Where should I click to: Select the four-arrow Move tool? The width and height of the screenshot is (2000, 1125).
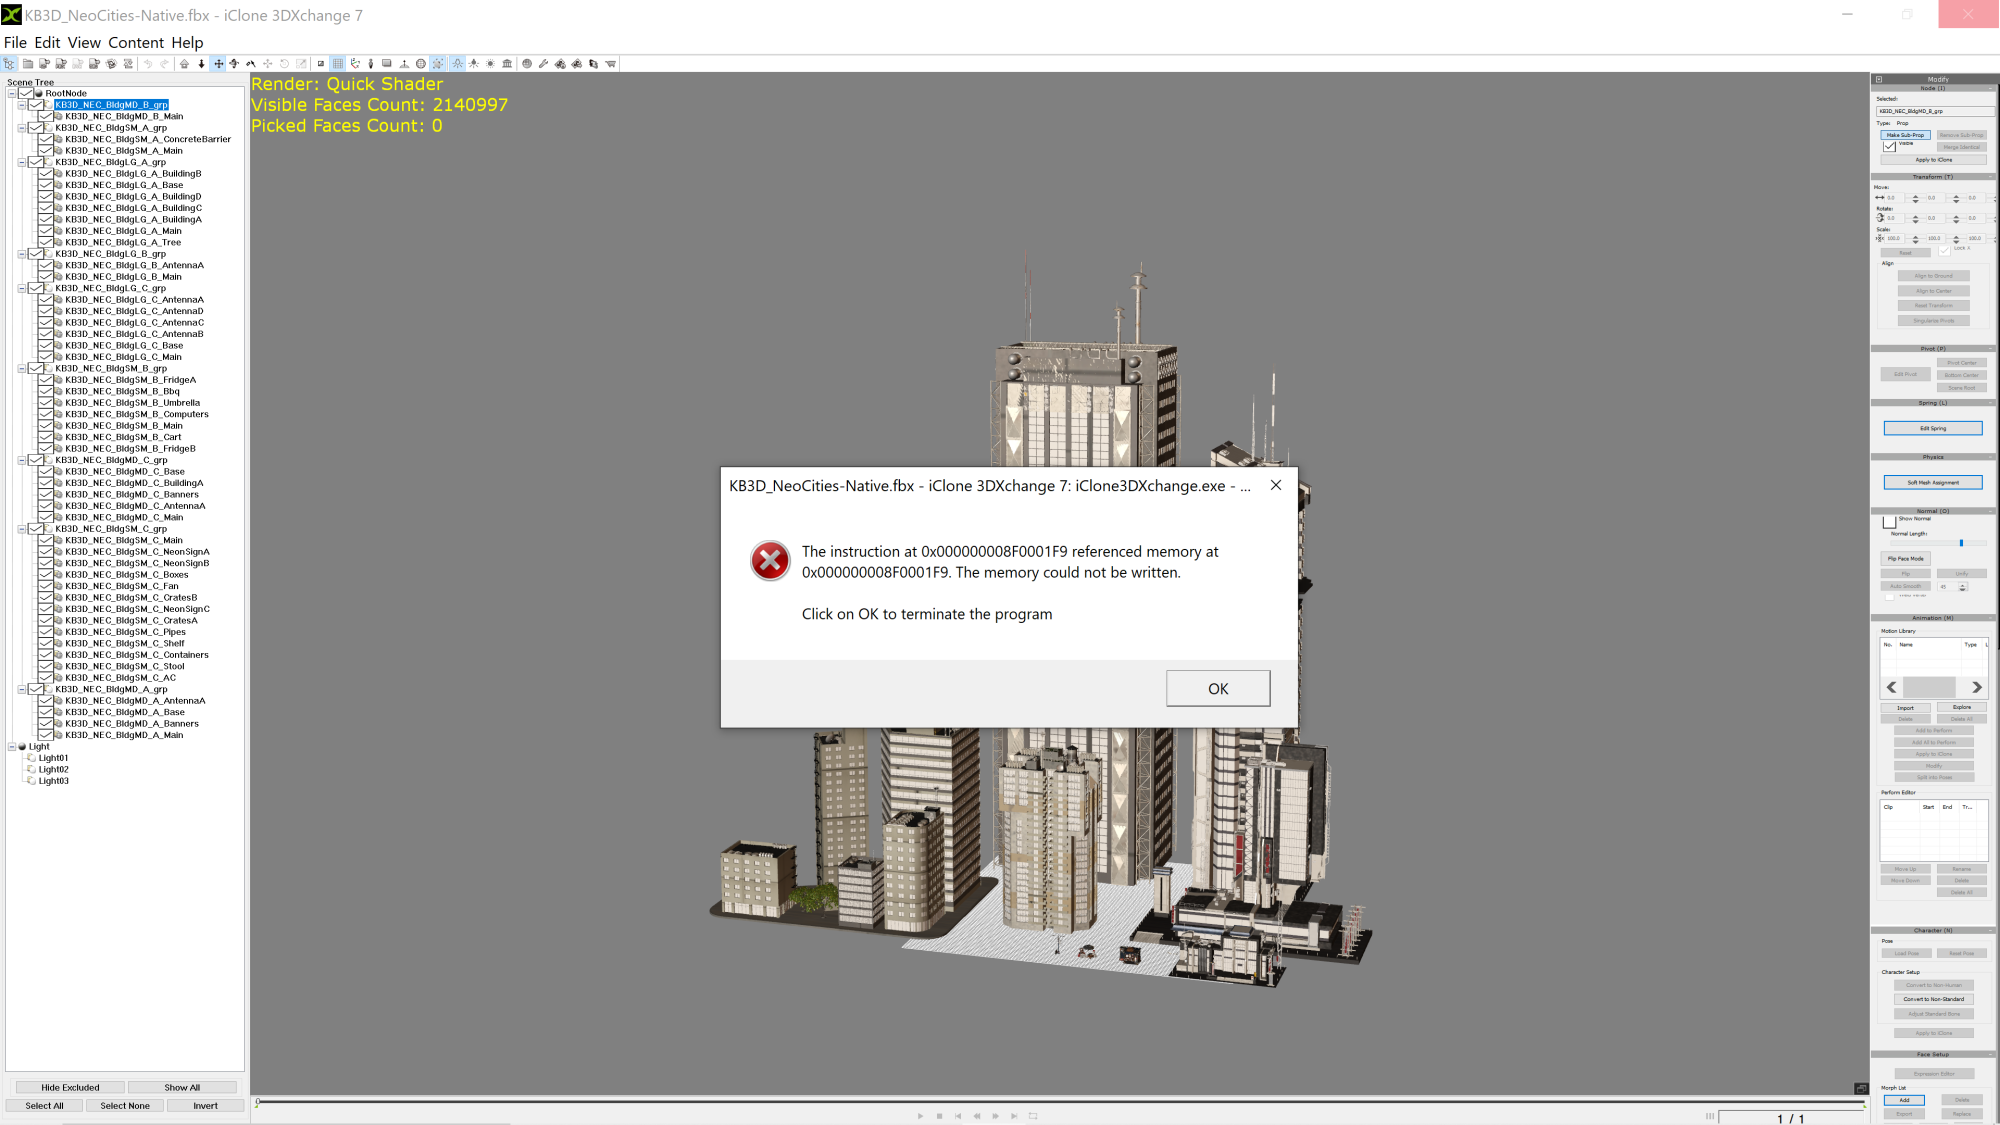[x=218, y=64]
